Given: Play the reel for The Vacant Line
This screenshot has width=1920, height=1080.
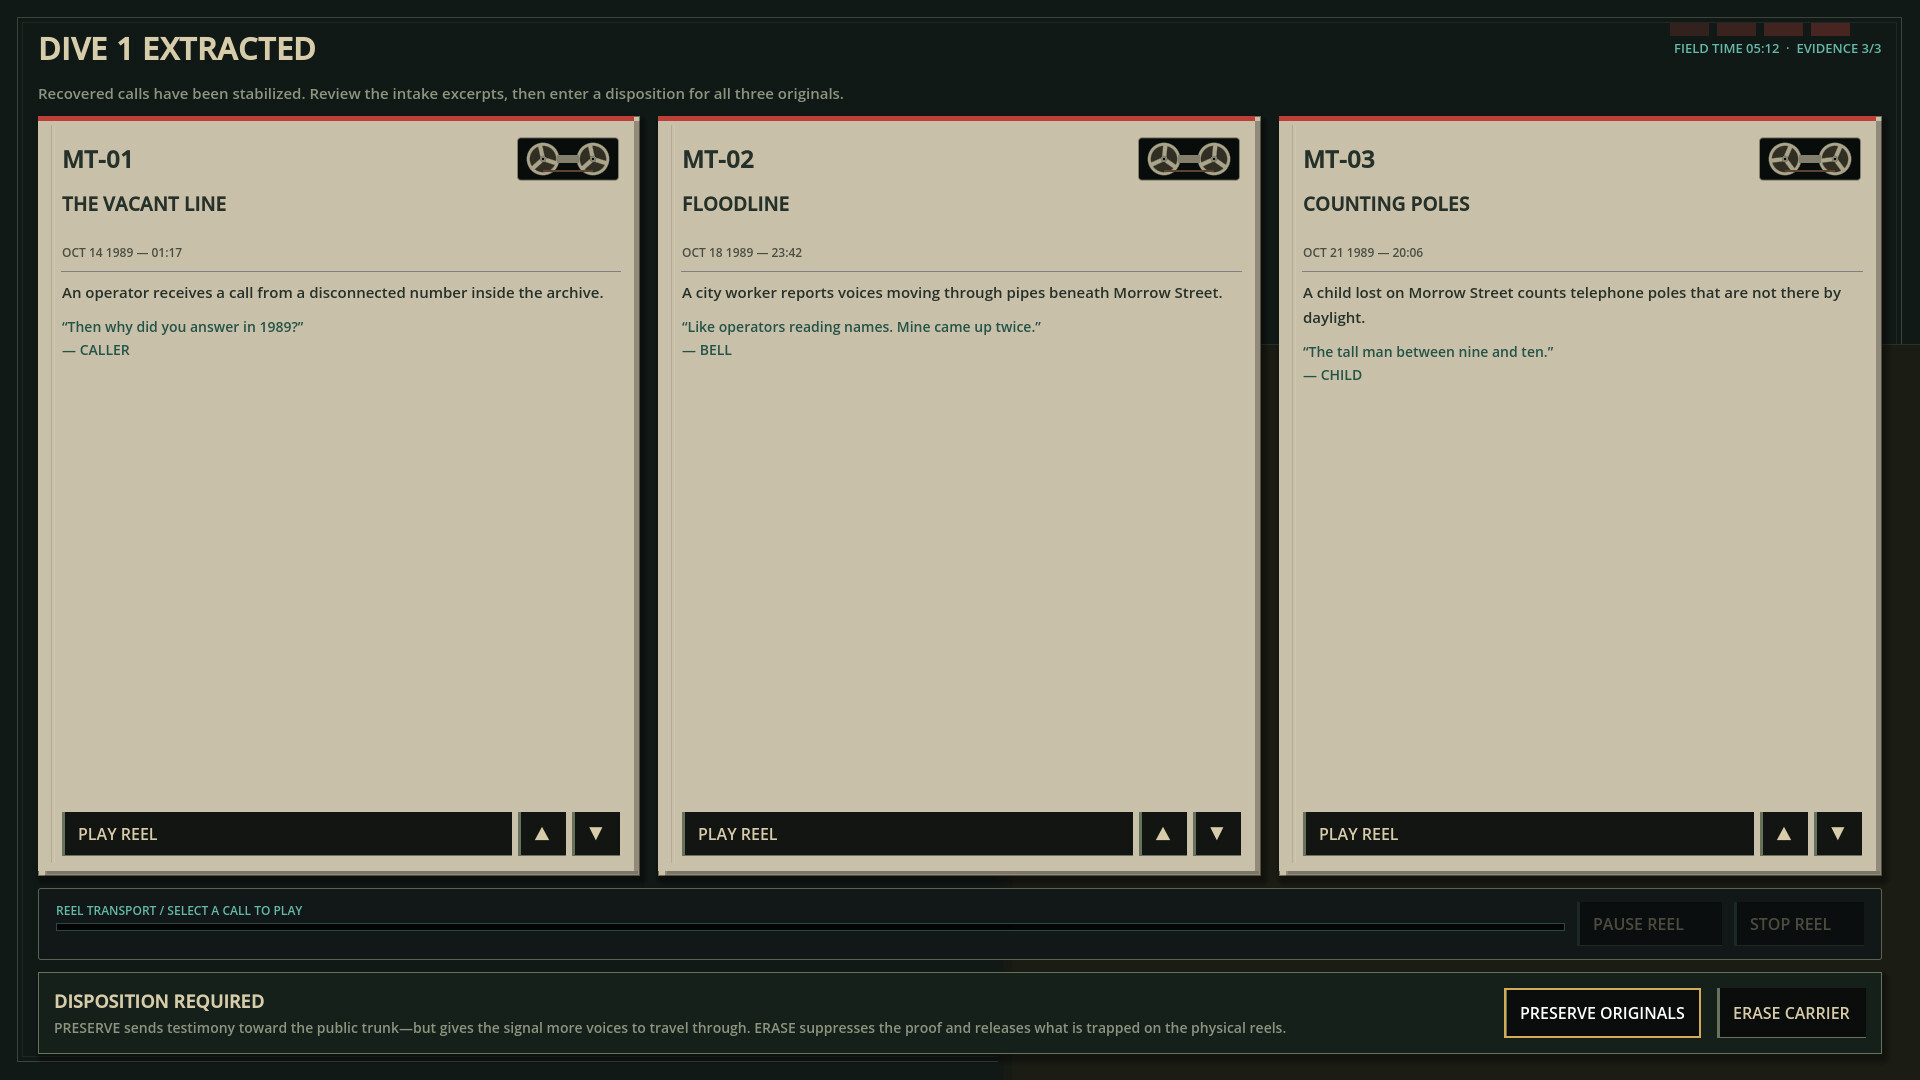Looking at the screenshot, I should tap(287, 834).
